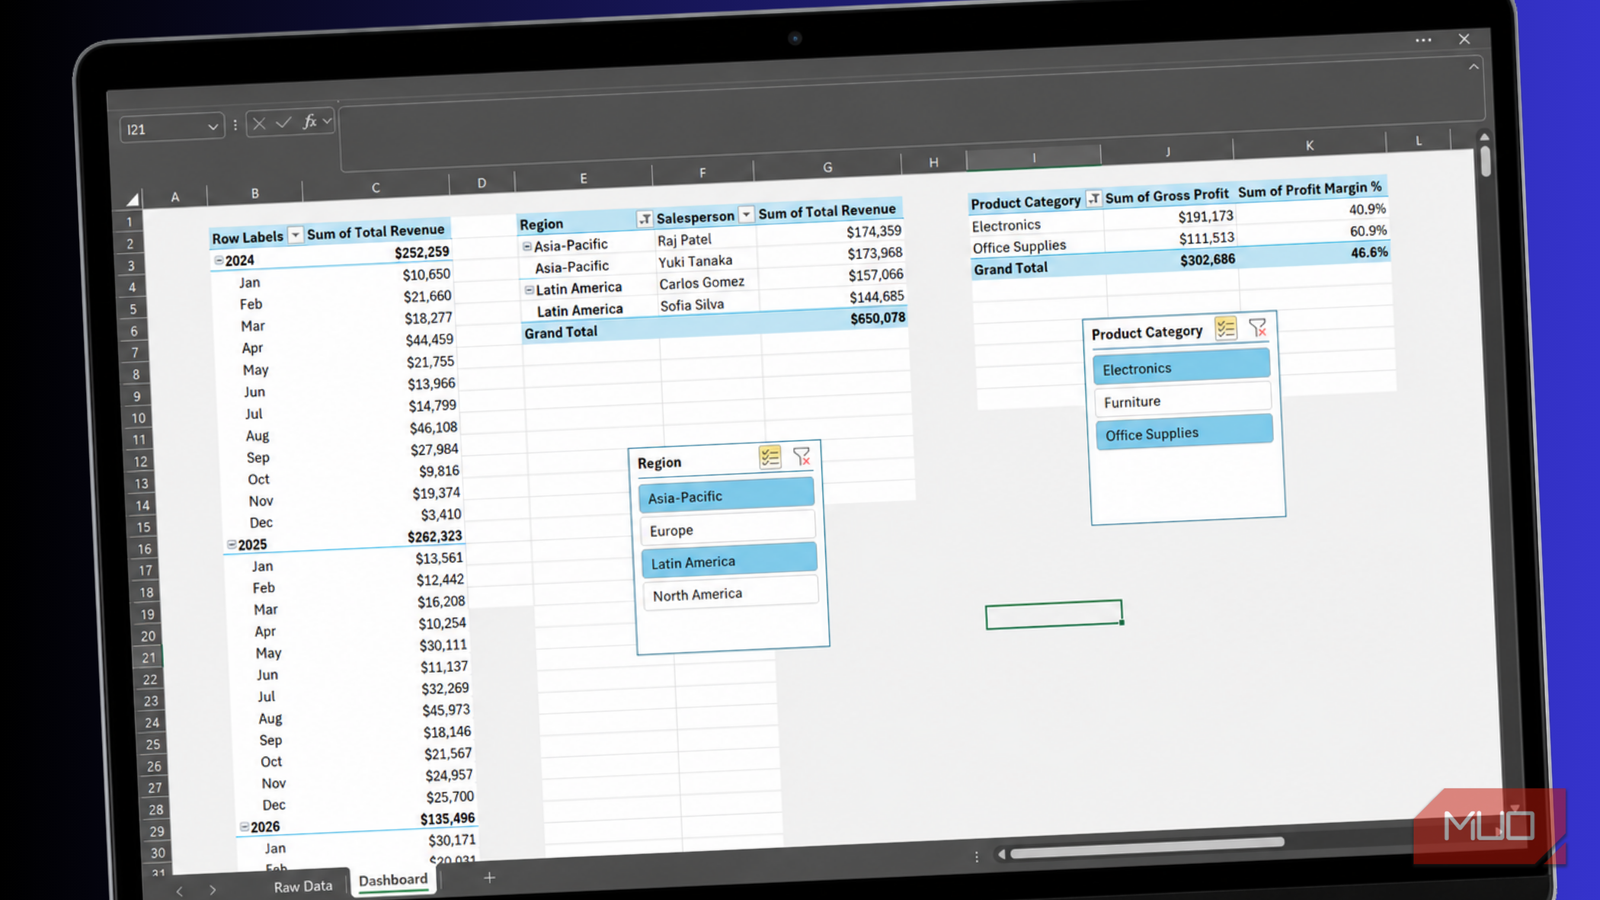Click the sheet tab area splitter handle
This screenshot has width=1600, height=900.
click(977, 857)
